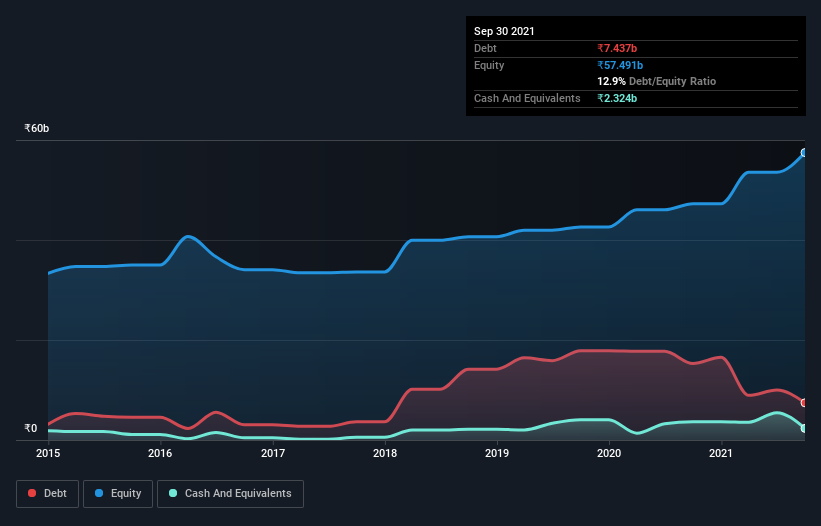Toggle the Debt series legend button

point(48,494)
